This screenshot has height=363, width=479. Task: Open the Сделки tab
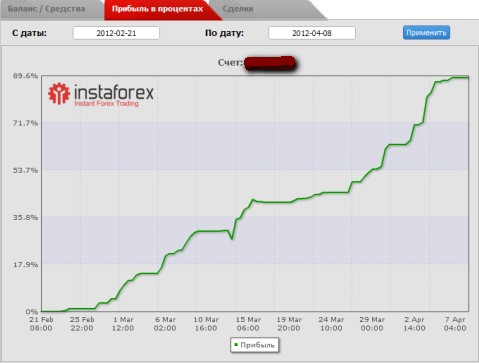pos(238,9)
